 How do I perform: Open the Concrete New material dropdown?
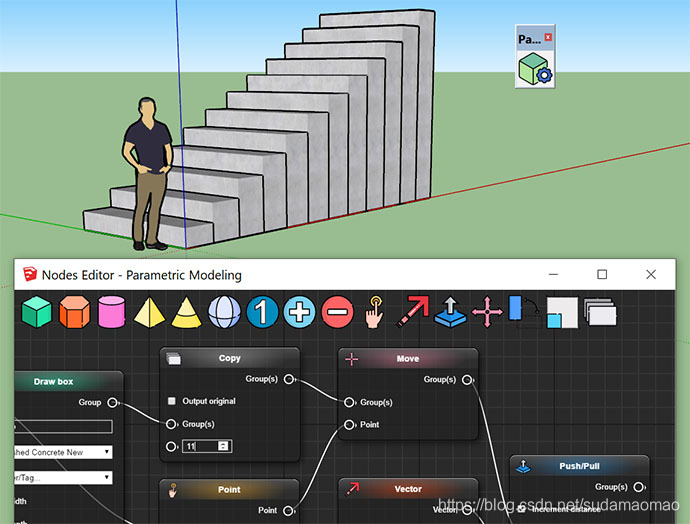click(x=63, y=452)
